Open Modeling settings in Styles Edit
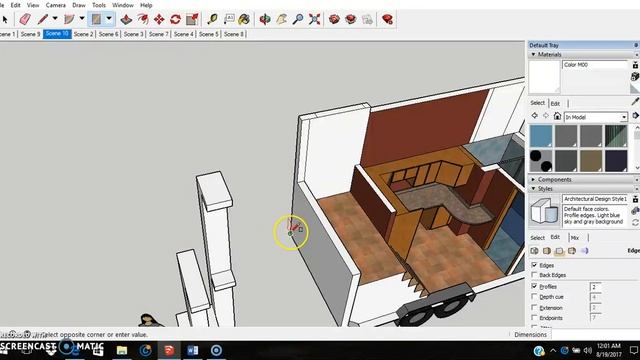This screenshot has width=640, height=360. (584, 251)
